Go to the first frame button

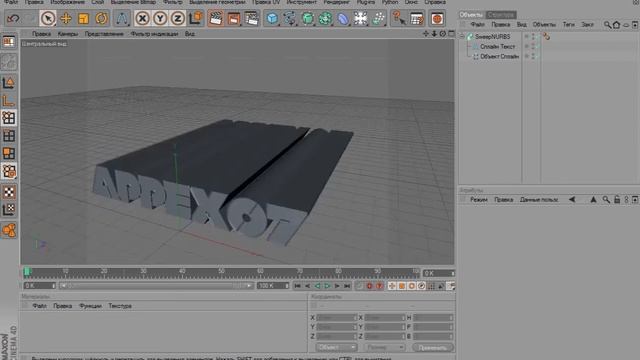[x=298, y=286]
